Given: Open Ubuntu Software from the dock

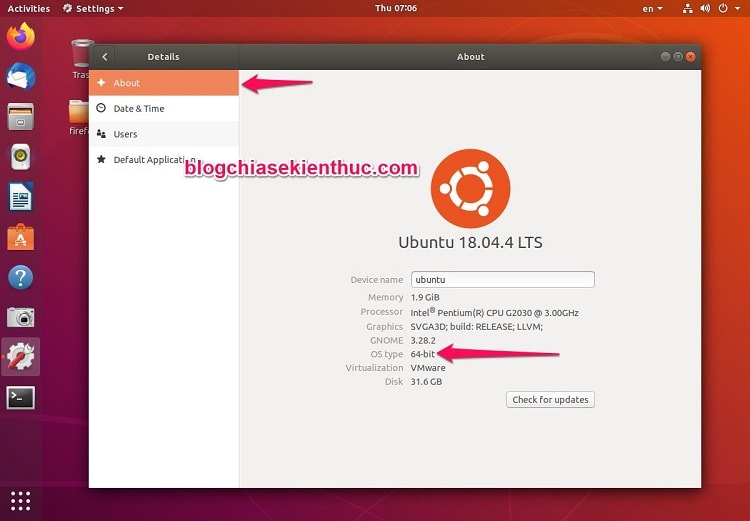Looking at the screenshot, I should tap(21, 237).
